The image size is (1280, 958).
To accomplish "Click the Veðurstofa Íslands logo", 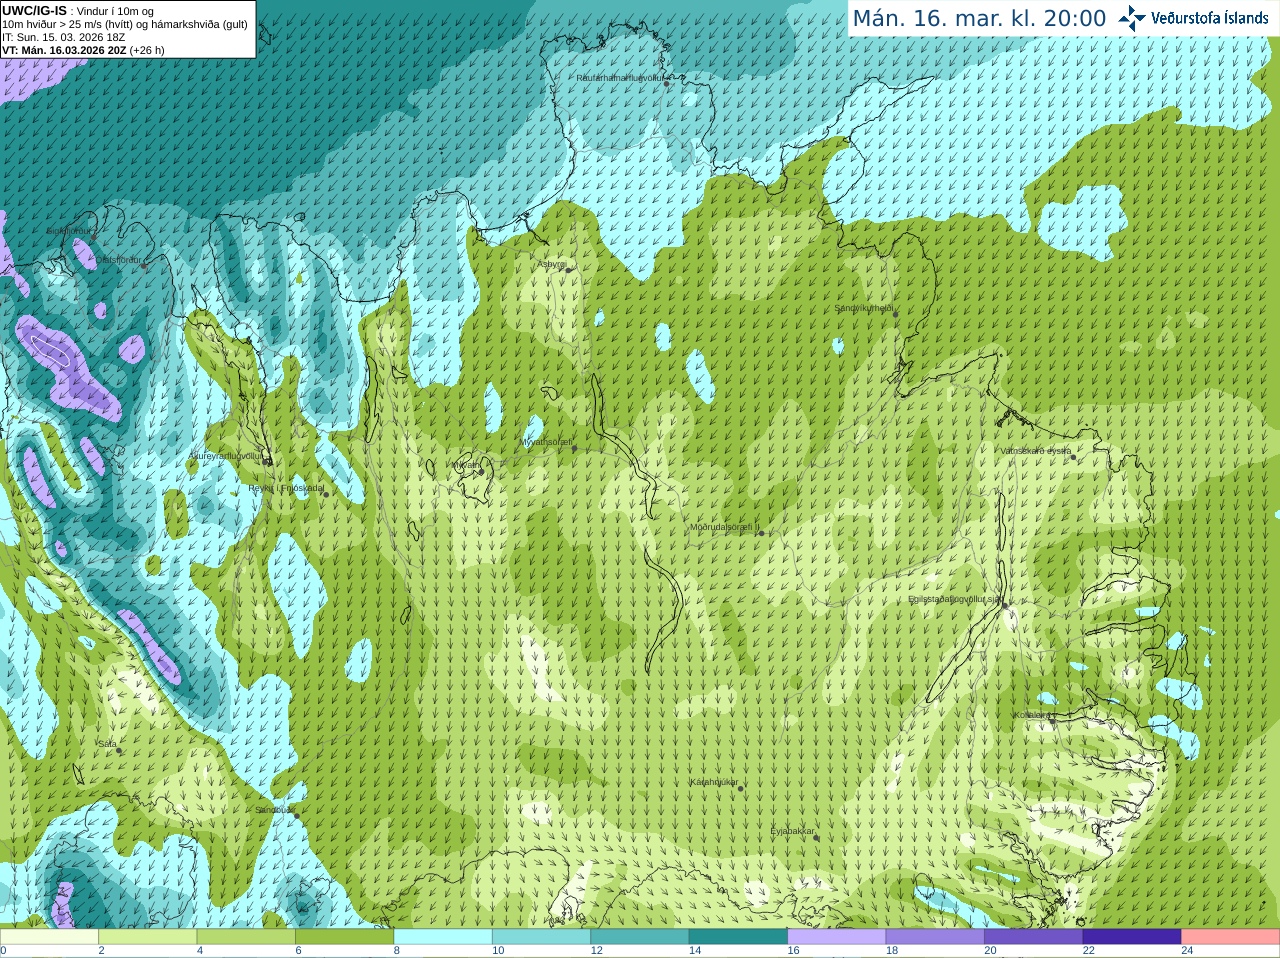I will [1193, 18].
